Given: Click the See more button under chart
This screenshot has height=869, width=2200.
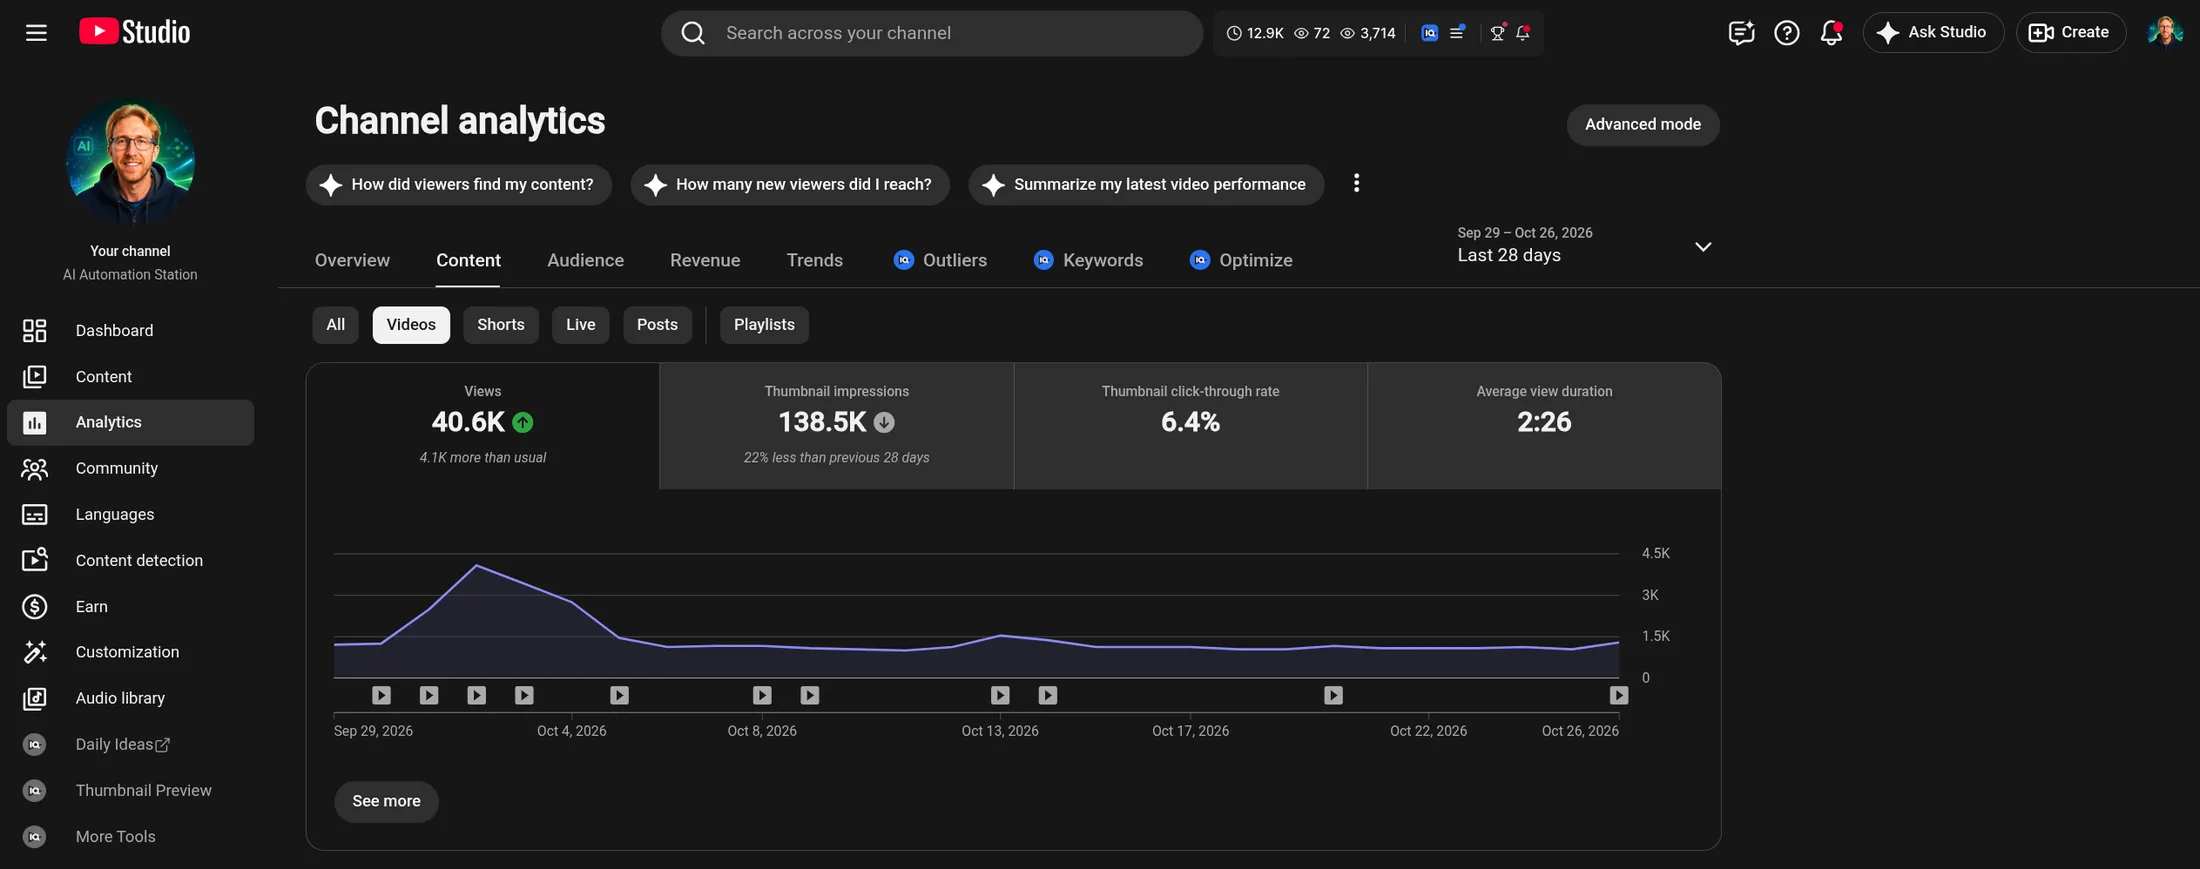Looking at the screenshot, I should point(386,802).
